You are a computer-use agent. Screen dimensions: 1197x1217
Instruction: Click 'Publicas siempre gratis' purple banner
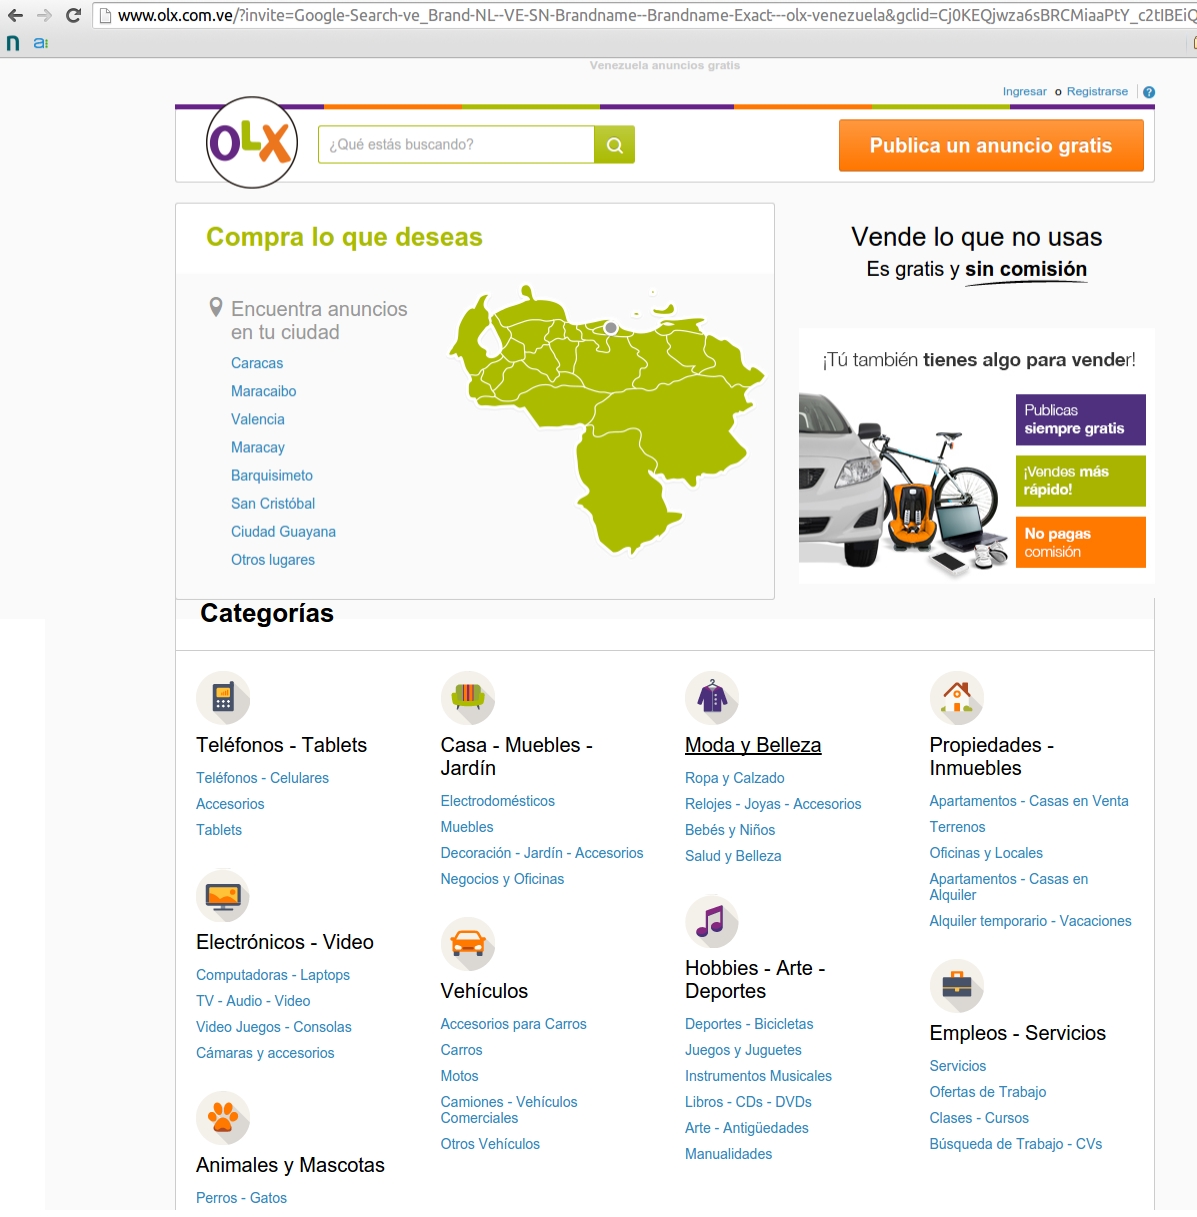1081,420
